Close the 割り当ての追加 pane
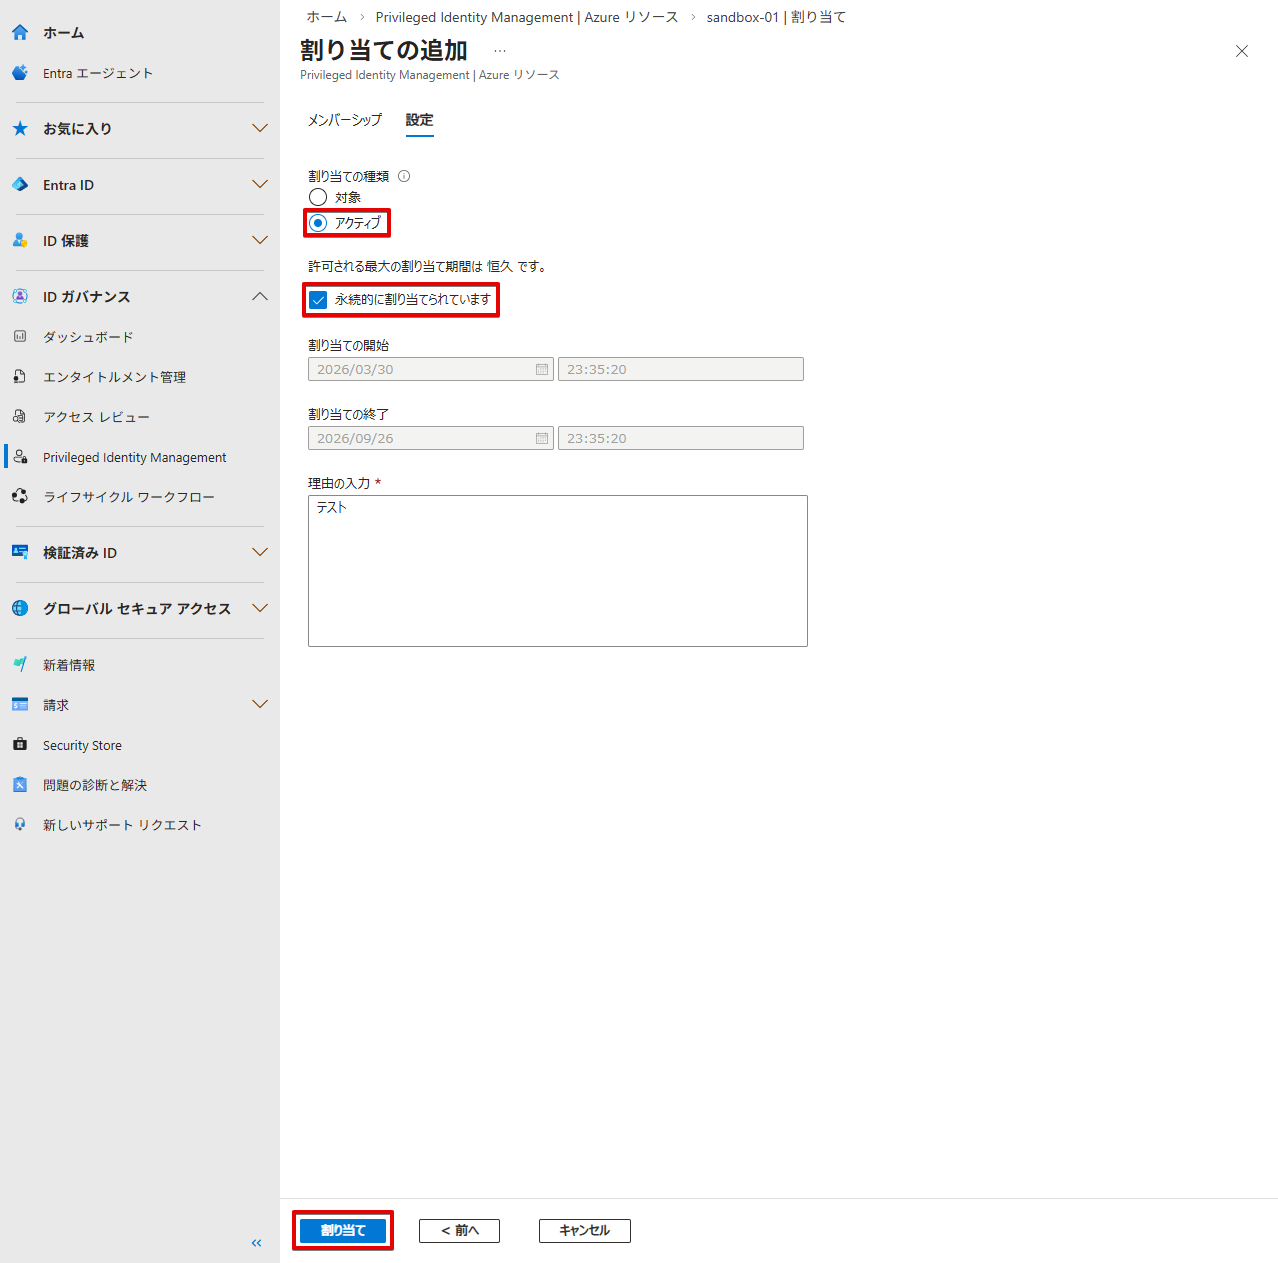The image size is (1278, 1263). [x=1242, y=51]
